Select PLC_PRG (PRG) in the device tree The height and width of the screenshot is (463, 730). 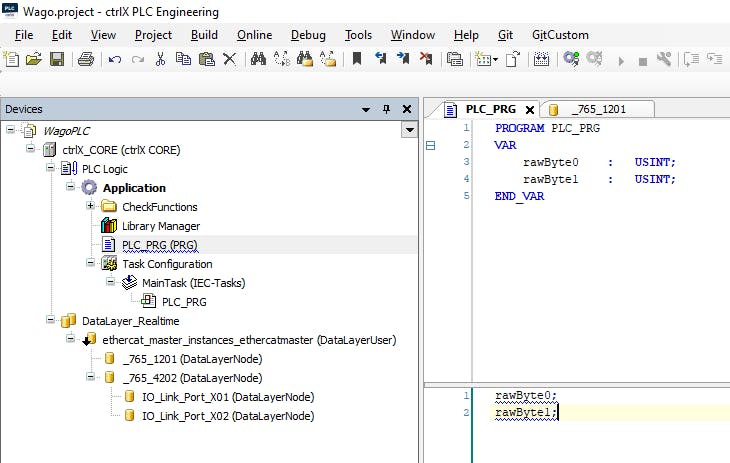point(160,245)
